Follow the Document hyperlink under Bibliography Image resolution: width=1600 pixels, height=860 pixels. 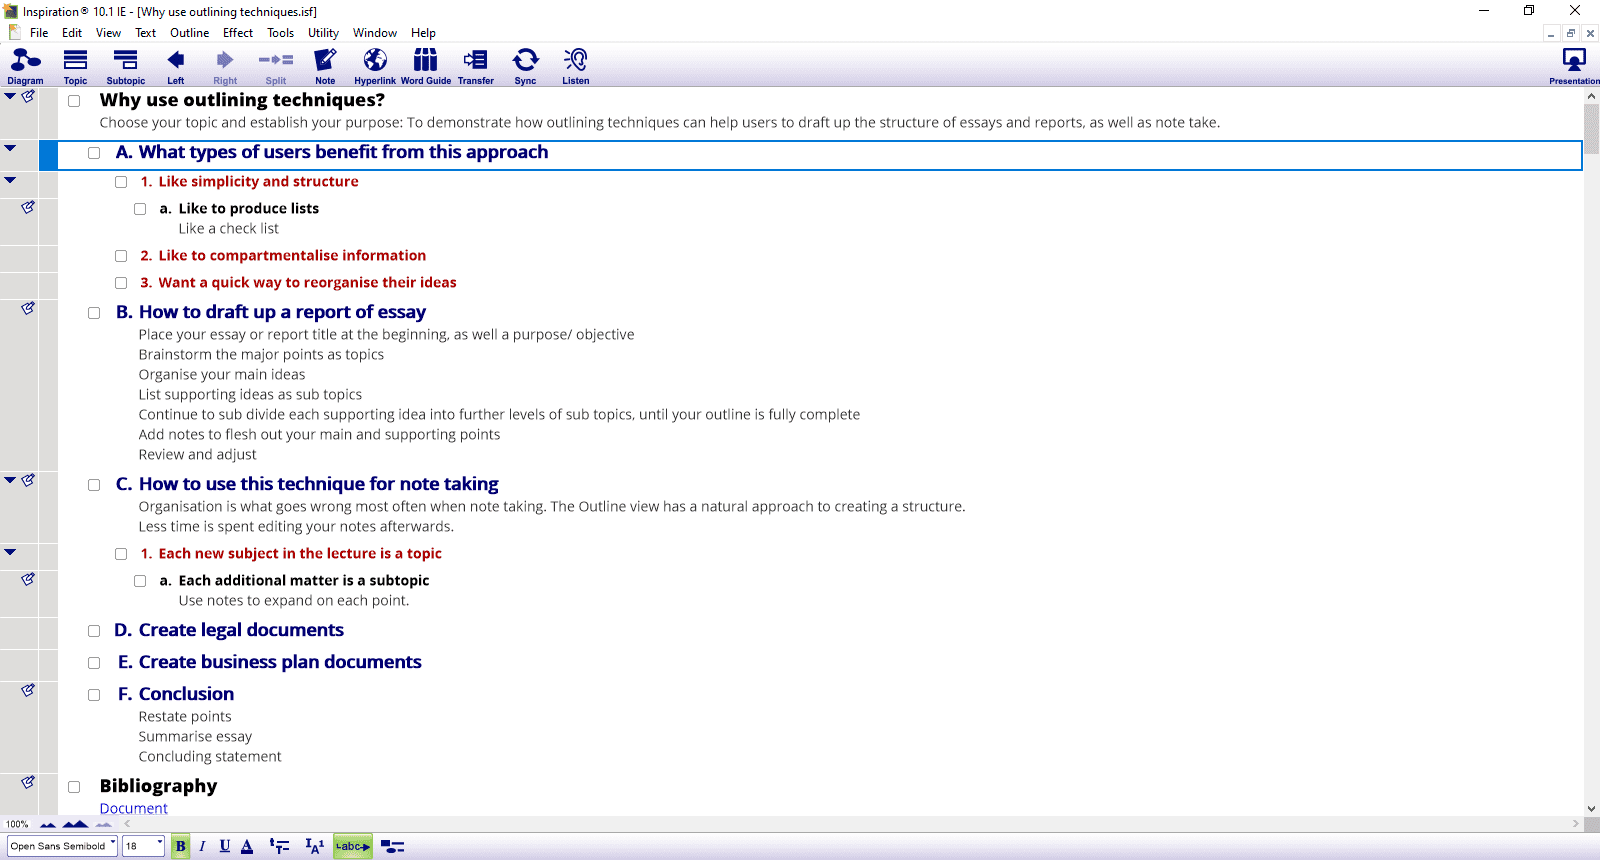[x=133, y=808]
